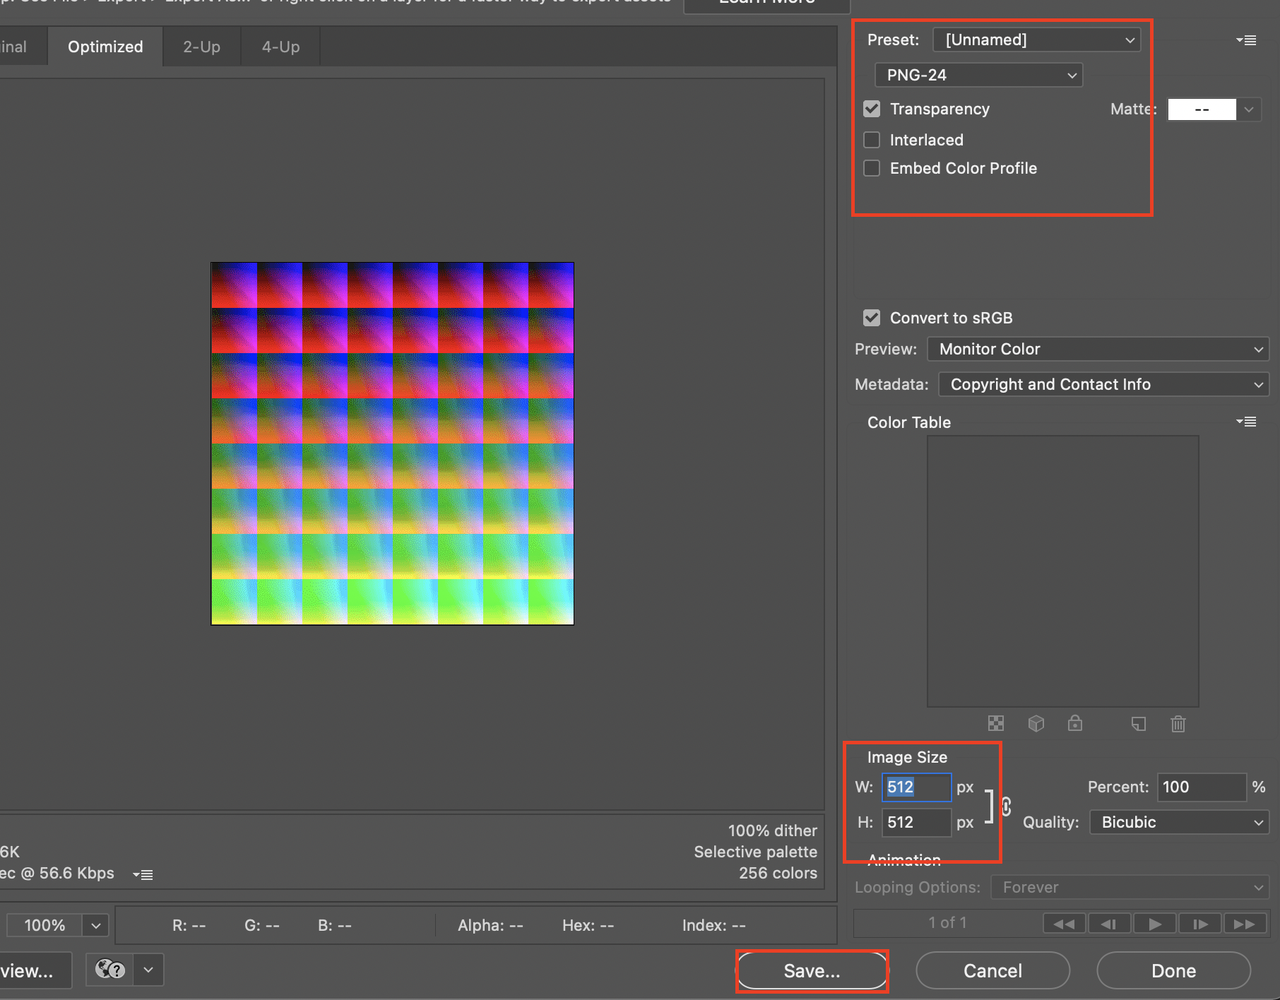
Task: Click the Save... button
Action: [x=812, y=971]
